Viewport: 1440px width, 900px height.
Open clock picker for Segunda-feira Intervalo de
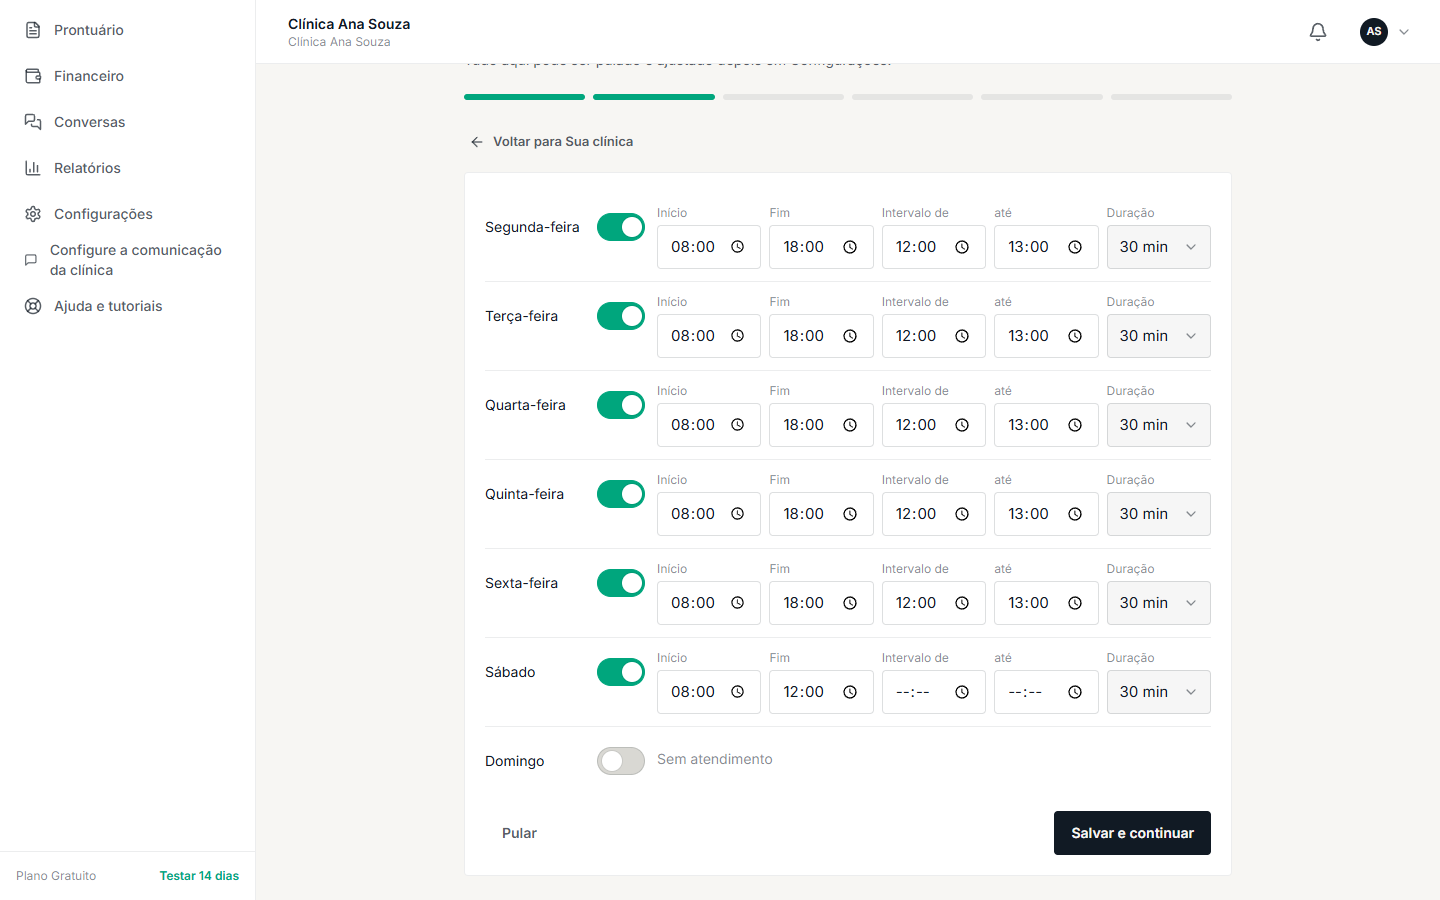(962, 247)
